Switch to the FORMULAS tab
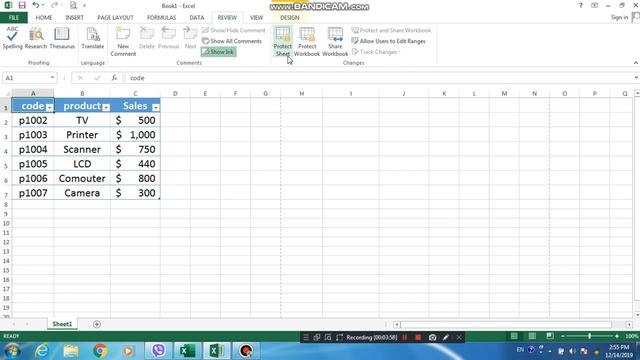 point(161,18)
